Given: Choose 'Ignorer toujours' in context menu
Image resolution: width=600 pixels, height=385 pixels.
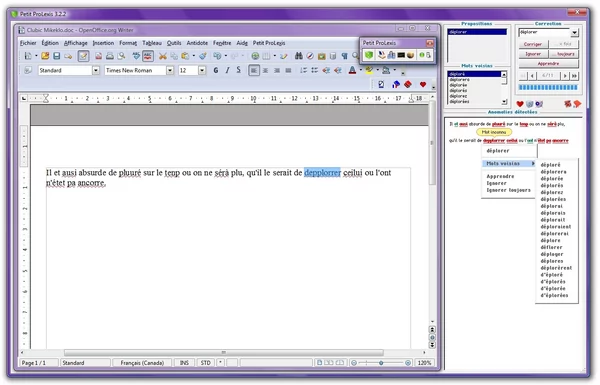Looking at the screenshot, I should click(508, 190).
